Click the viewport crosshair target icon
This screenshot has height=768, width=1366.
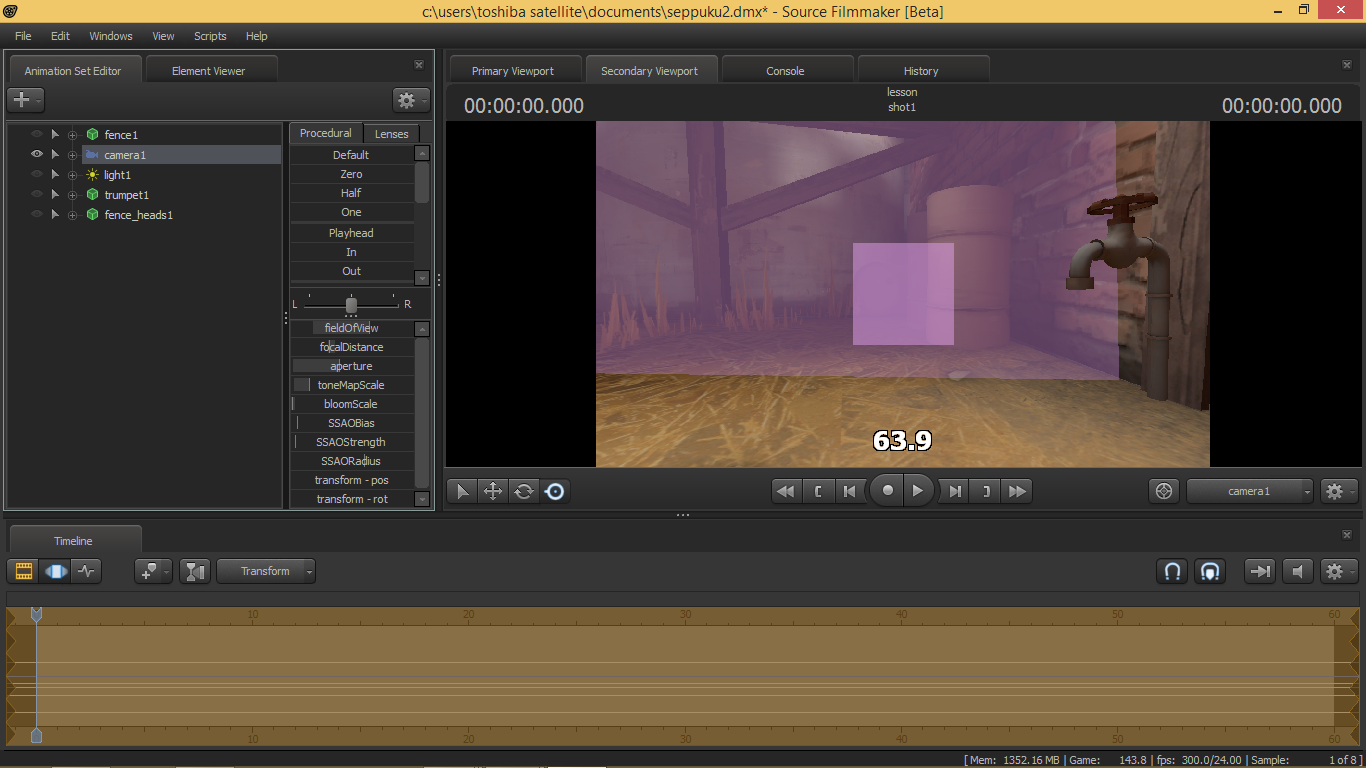tap(1164, 491)
